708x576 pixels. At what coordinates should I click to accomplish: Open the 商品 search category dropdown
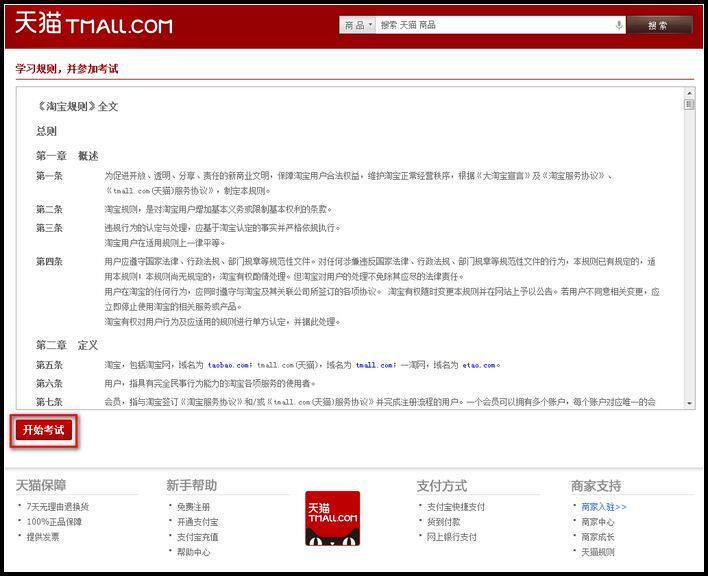click(358, 25)
